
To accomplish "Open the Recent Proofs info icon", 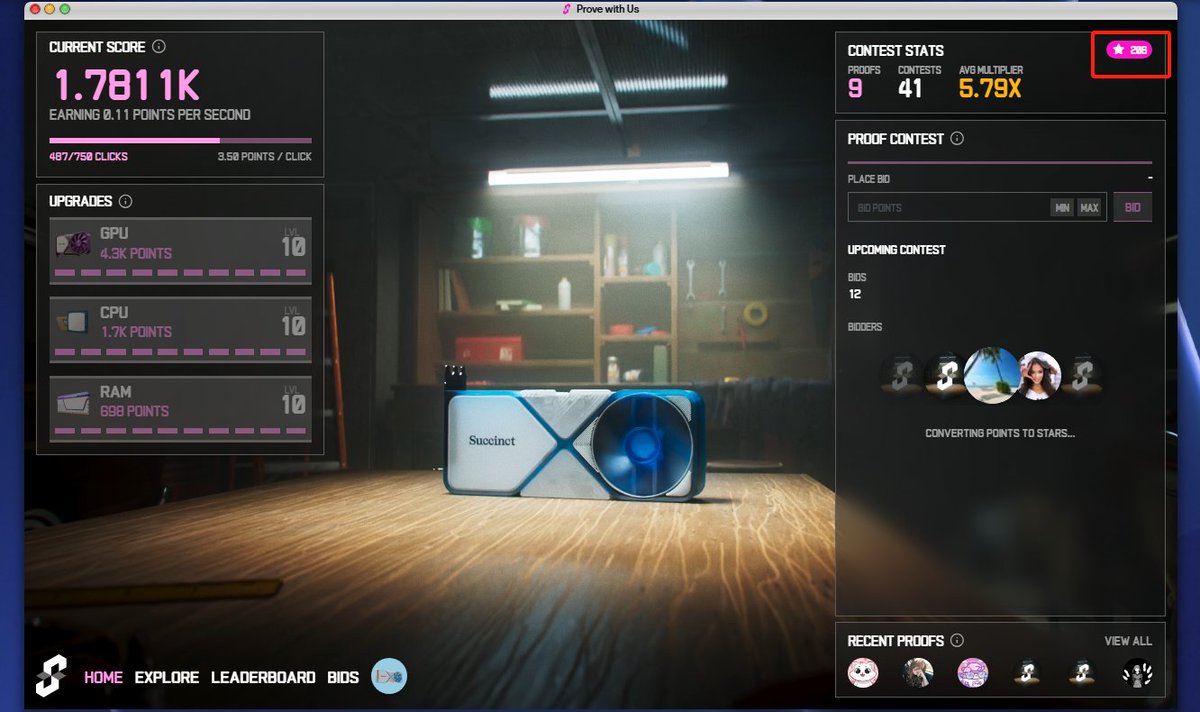I will coord(957,640).
